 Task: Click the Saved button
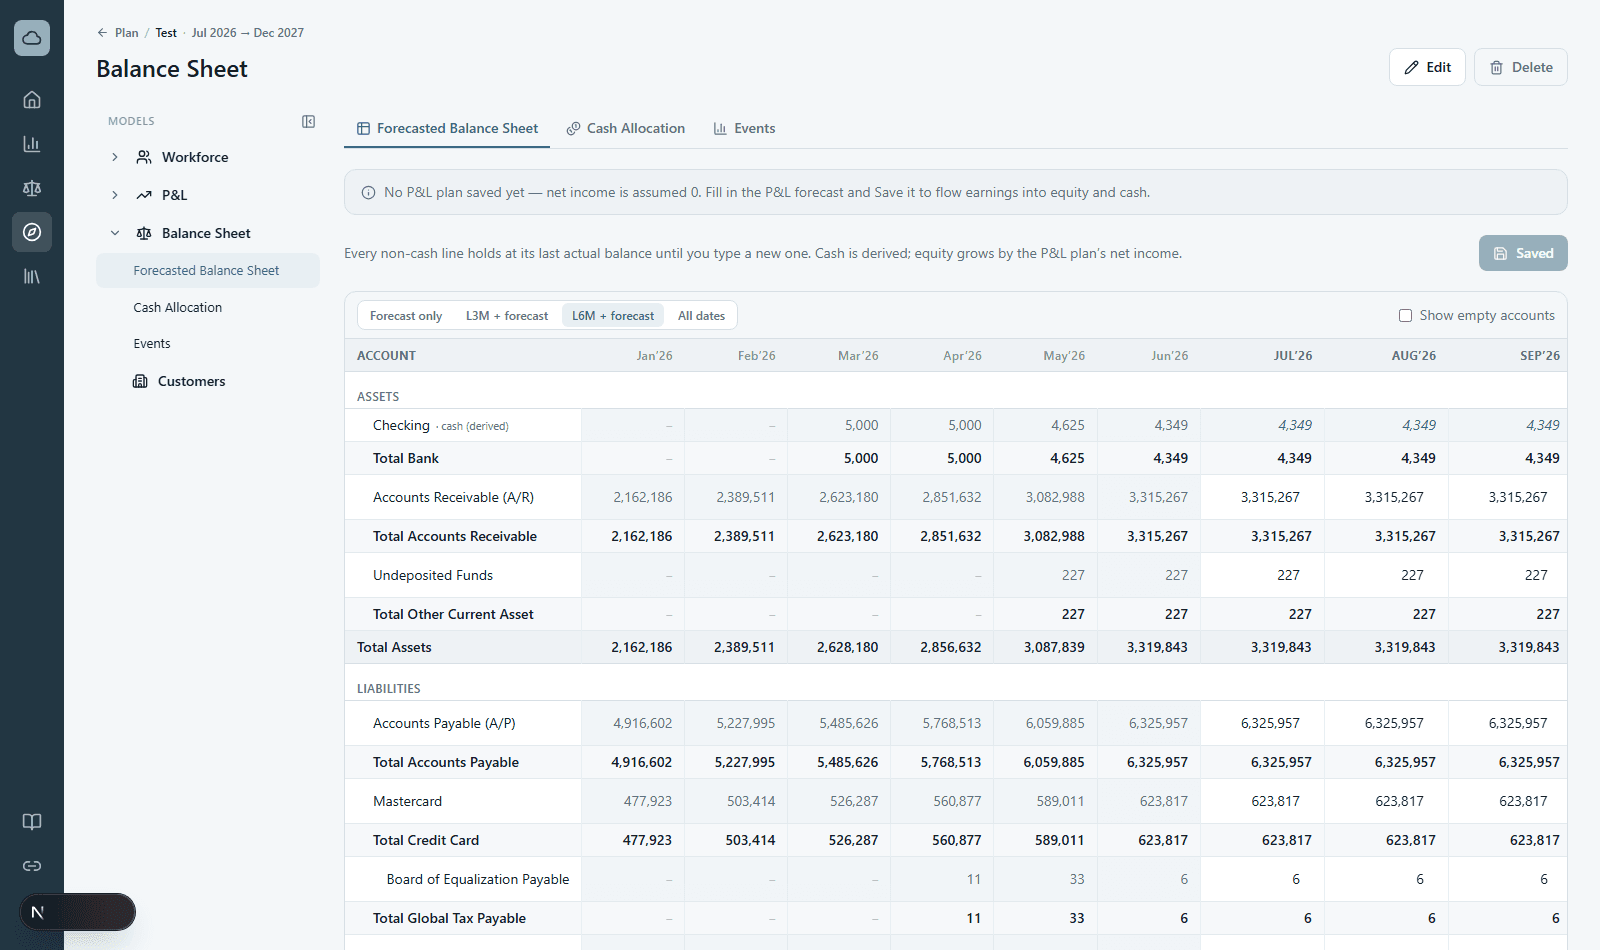click(1523, 253)
